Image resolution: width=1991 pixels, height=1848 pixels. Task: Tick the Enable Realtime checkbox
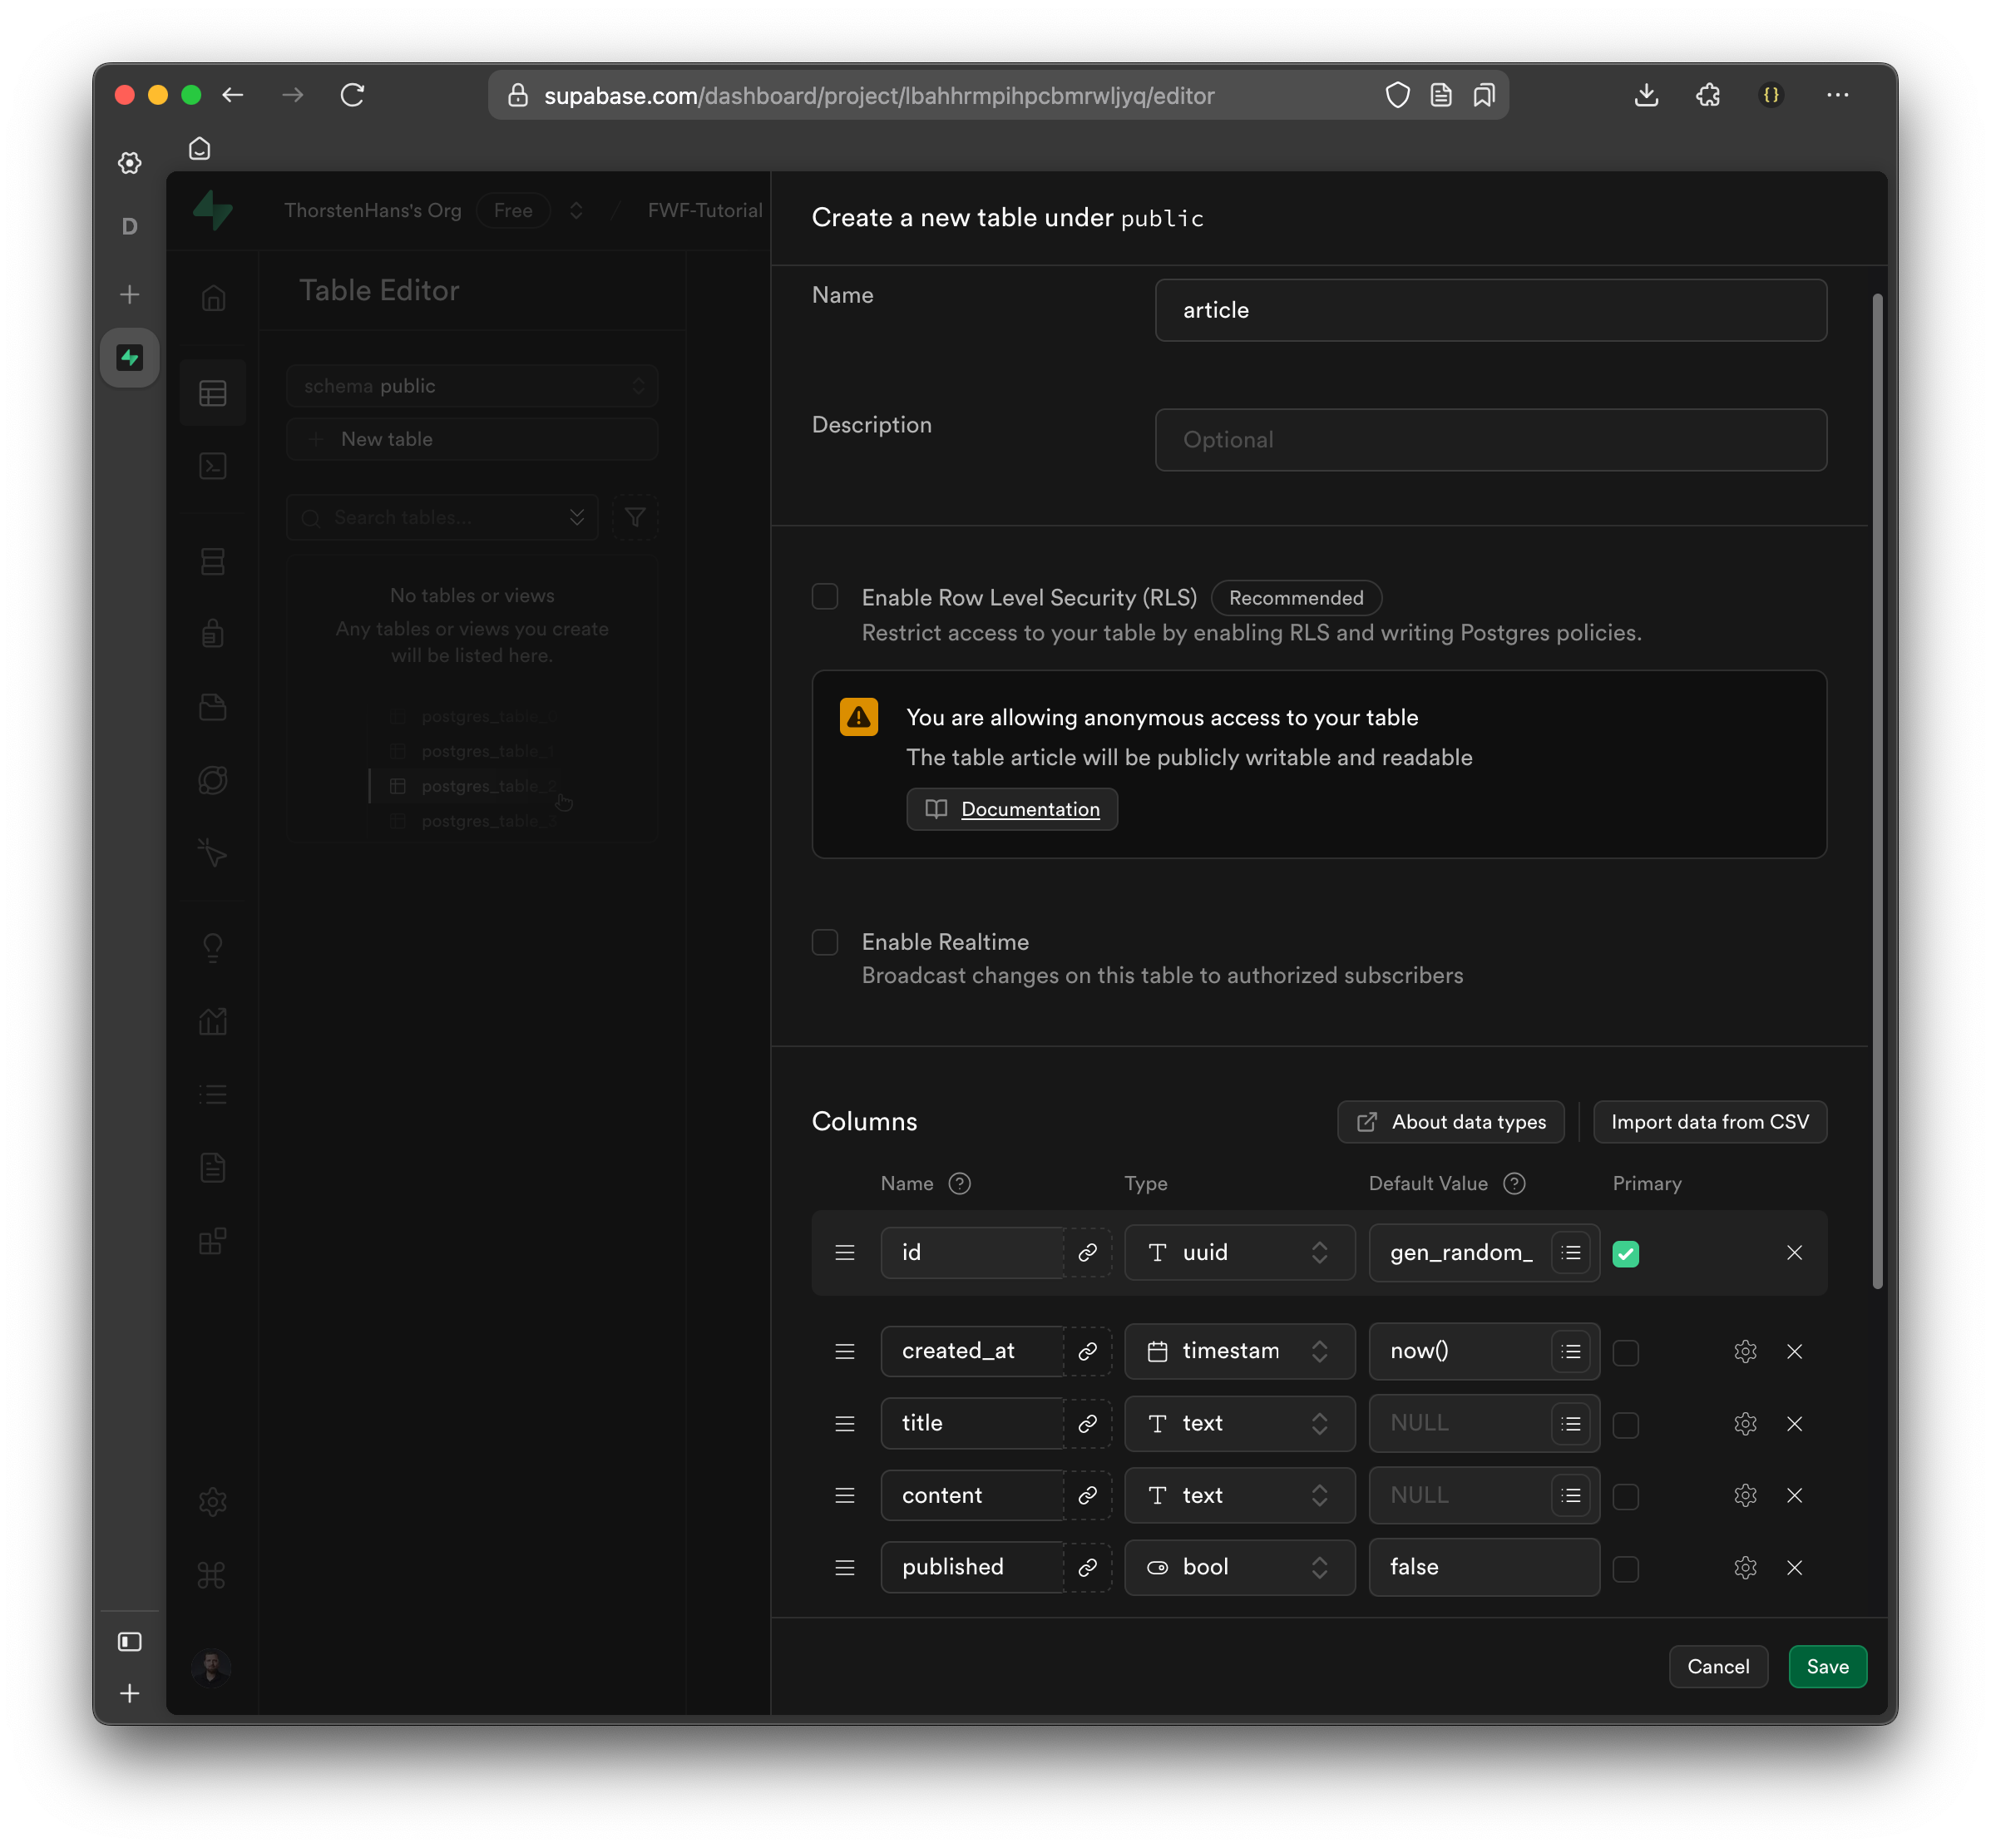coord(825,942)
